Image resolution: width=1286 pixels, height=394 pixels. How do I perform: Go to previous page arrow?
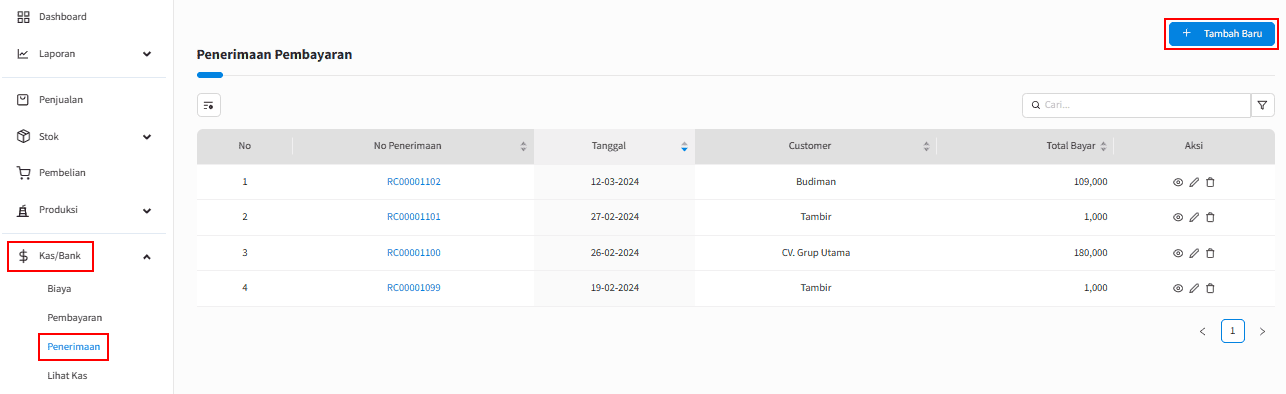point(1202,331)
